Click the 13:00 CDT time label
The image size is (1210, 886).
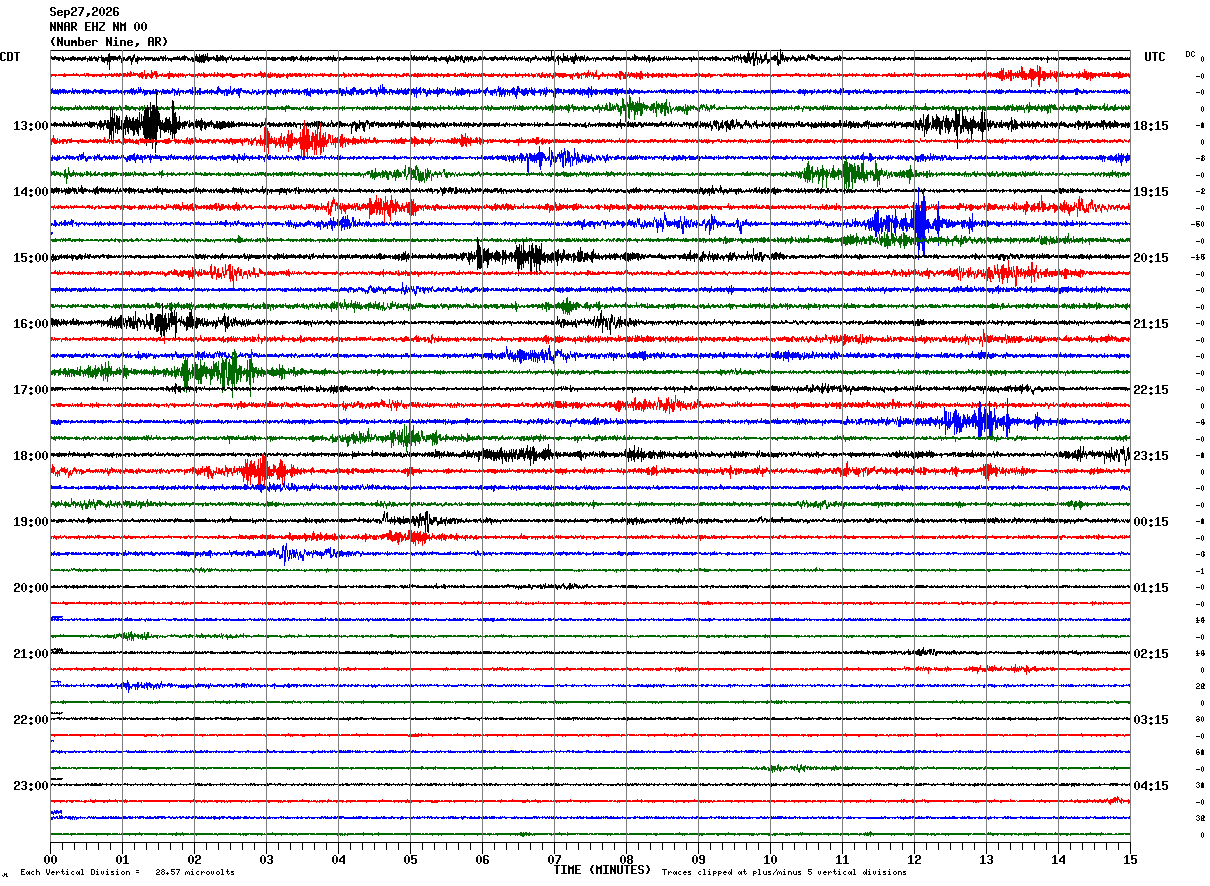point(30,126)
